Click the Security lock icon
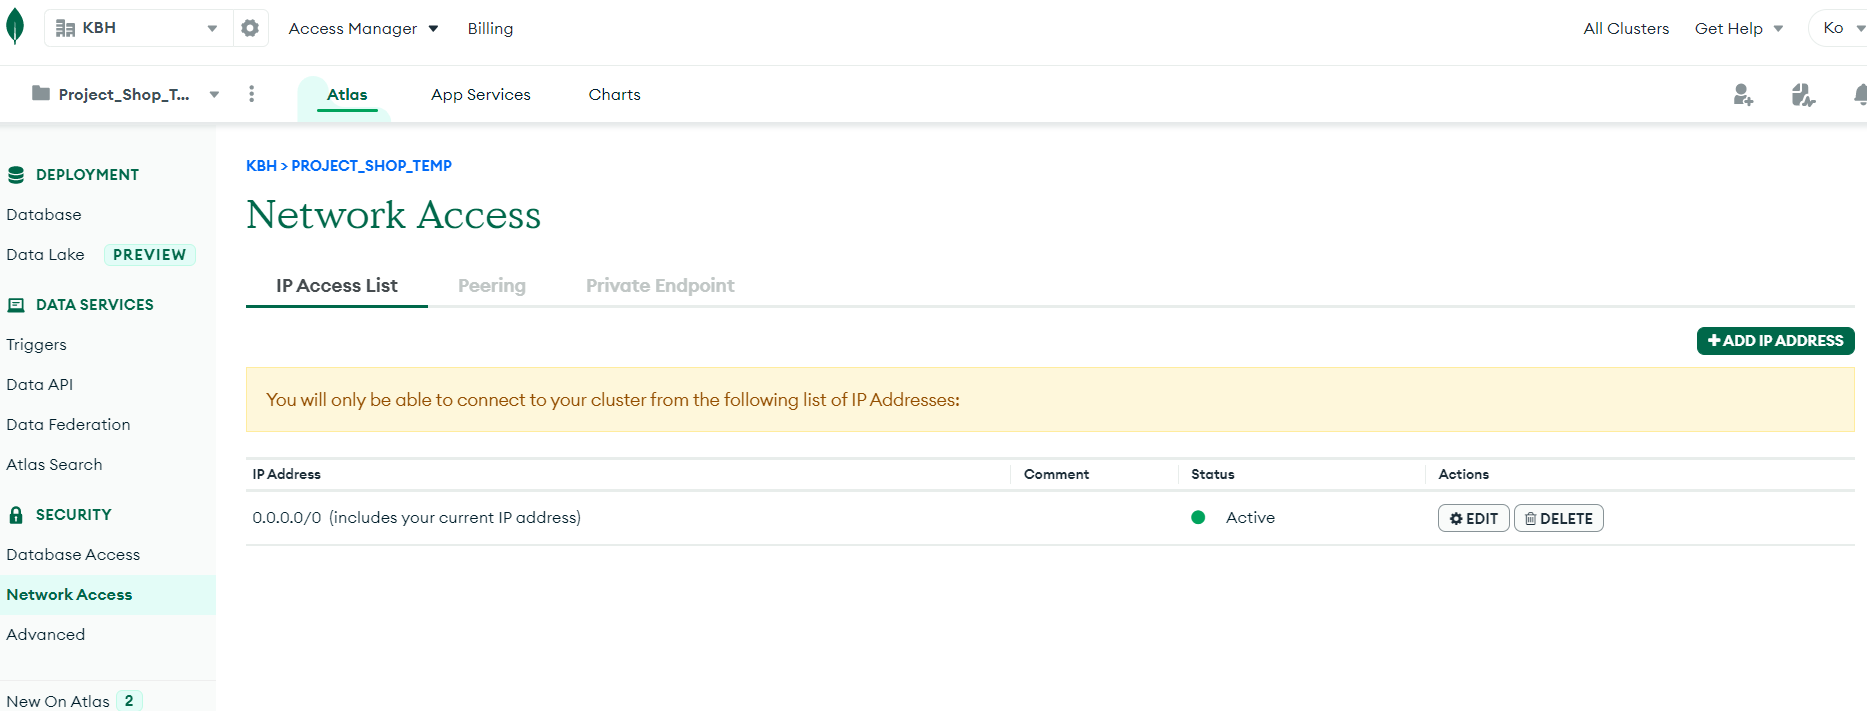This screenshot has height=711, width=1867. point(16,515)
